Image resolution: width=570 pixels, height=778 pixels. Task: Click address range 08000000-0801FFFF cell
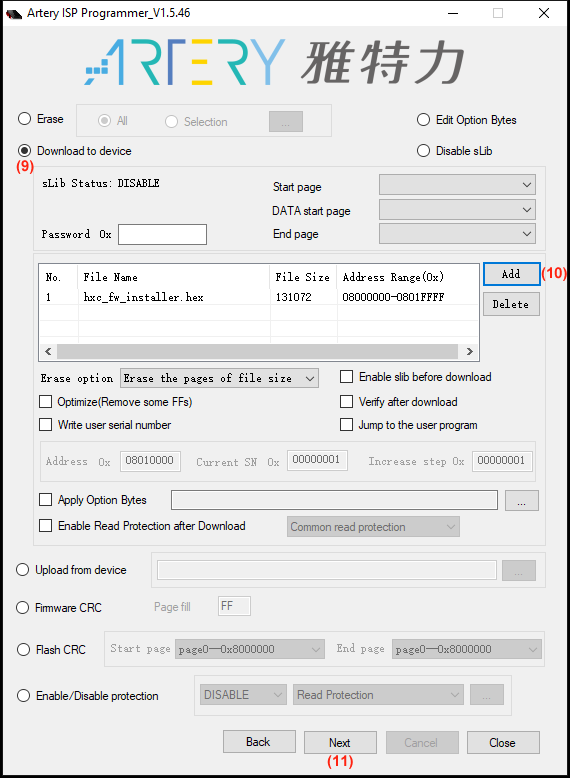pyautogui.click(x=393, y=297)
